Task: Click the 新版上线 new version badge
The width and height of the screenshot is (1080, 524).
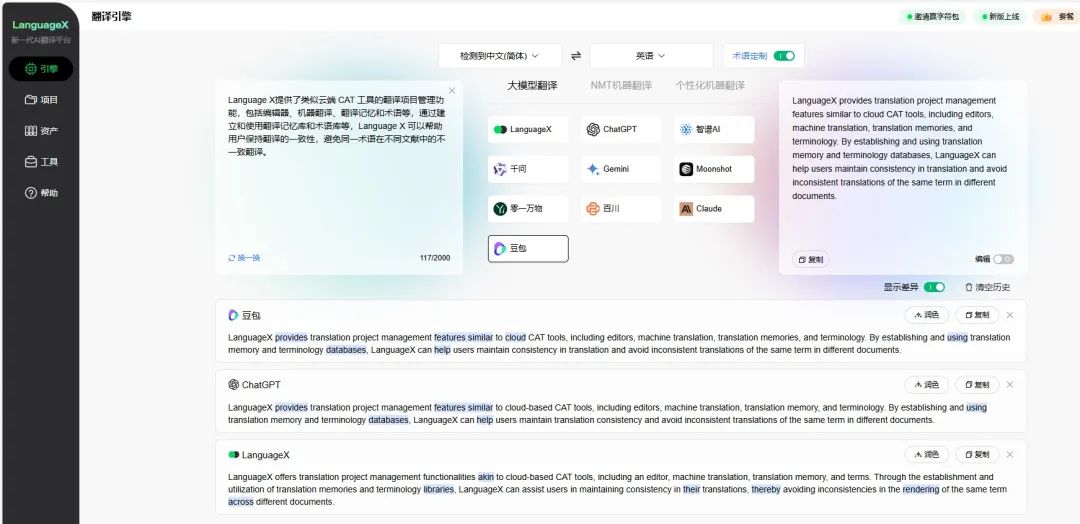Action: pyautogui.click(x=1000, y=17)
